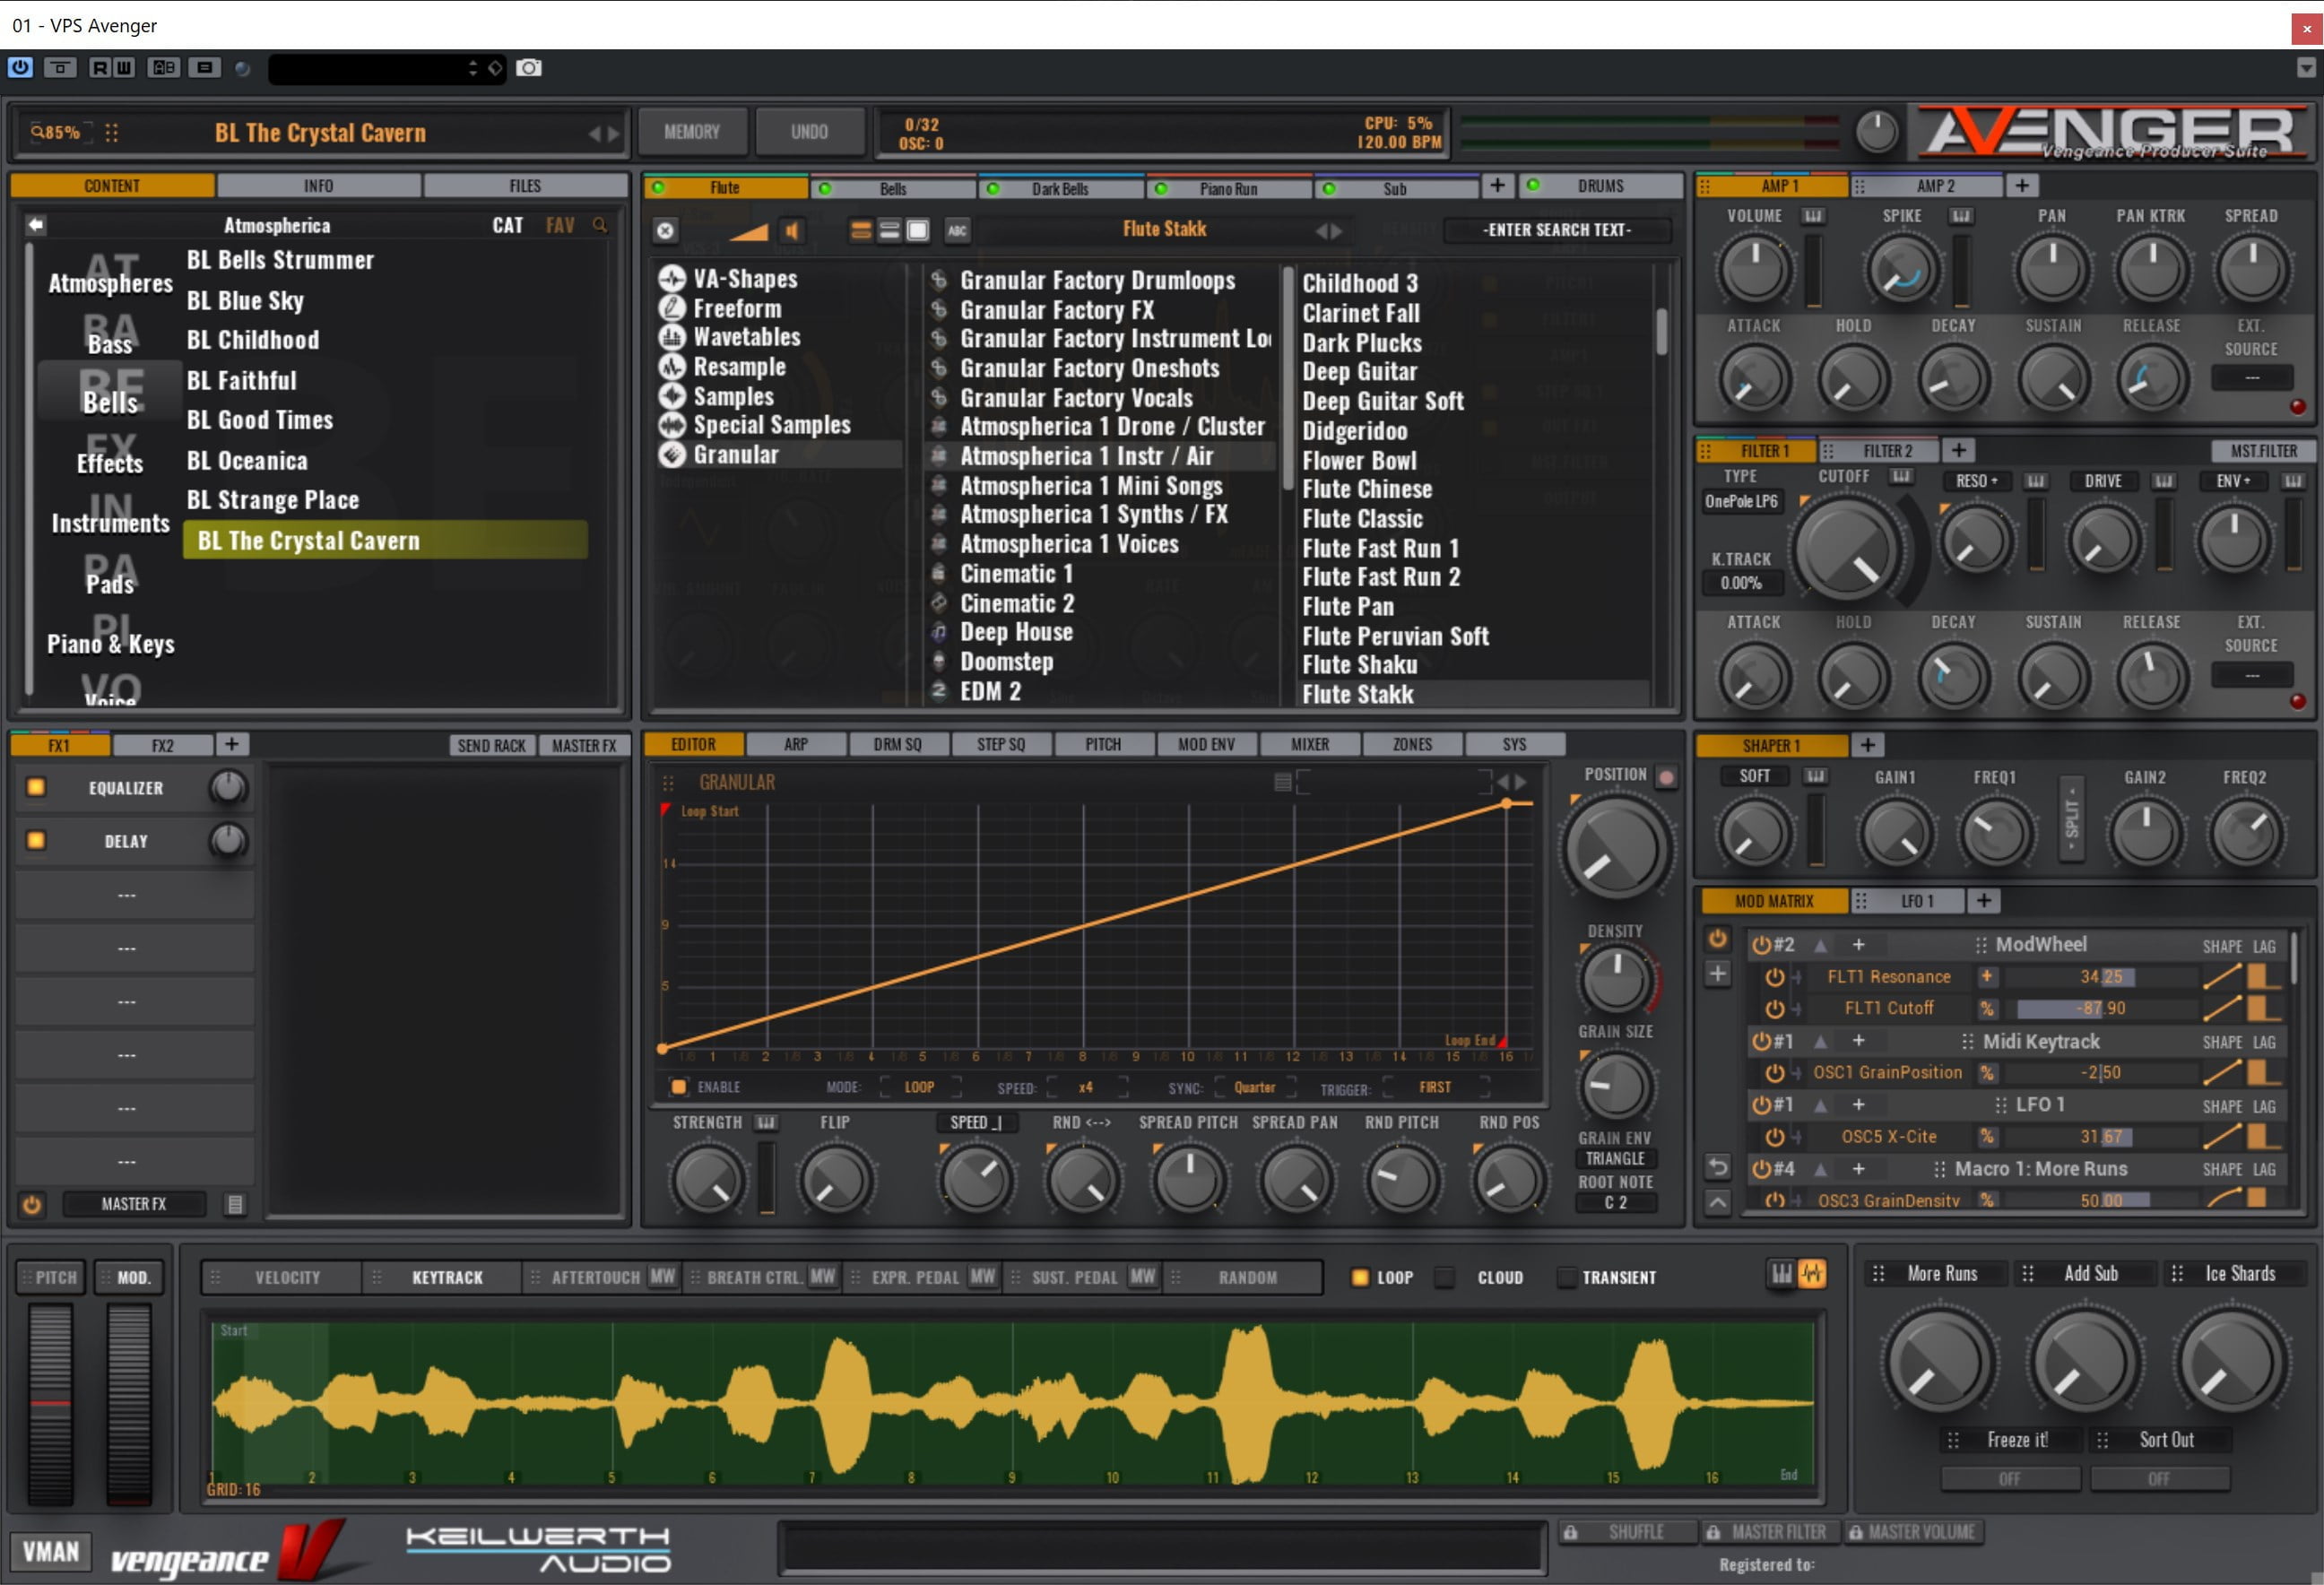The height and width of the screenshot is (1585, 2324).
Task: Add a new SHAPER module with plus
Action: pyautogui.click(x=1867, y=745)
